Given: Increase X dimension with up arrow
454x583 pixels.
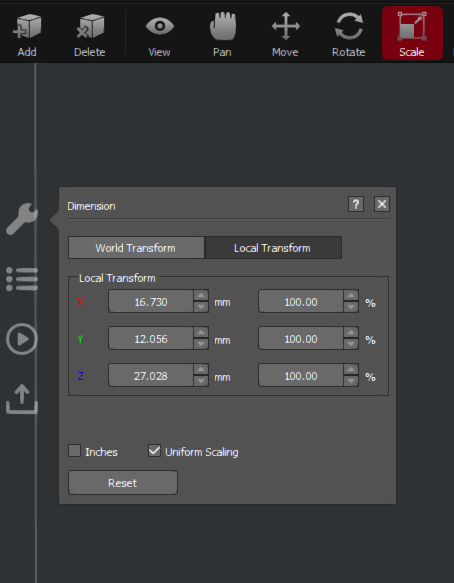Looking at the screenshot, I should coord(201,296).
